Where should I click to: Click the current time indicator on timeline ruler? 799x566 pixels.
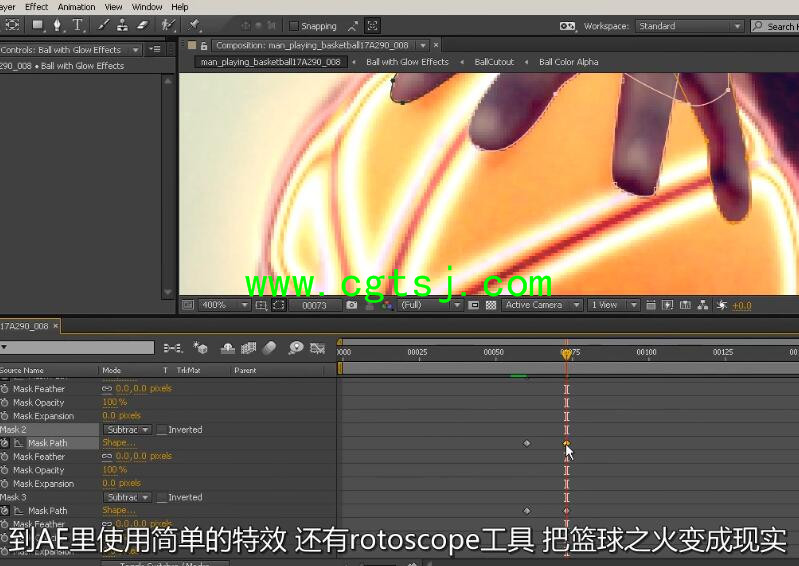pos(566,353)
